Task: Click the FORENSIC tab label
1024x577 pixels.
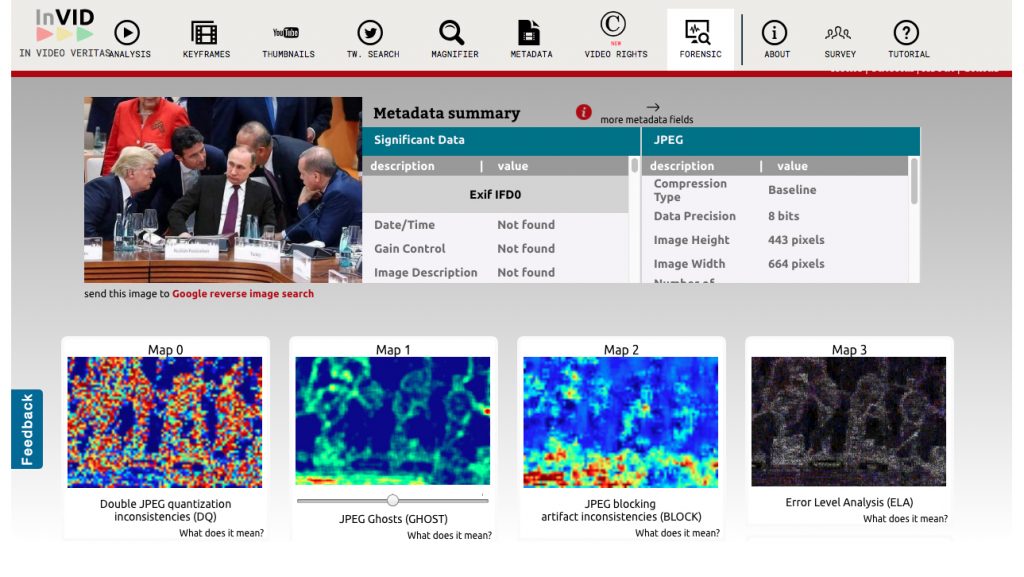Action: [x=700, y=54]
